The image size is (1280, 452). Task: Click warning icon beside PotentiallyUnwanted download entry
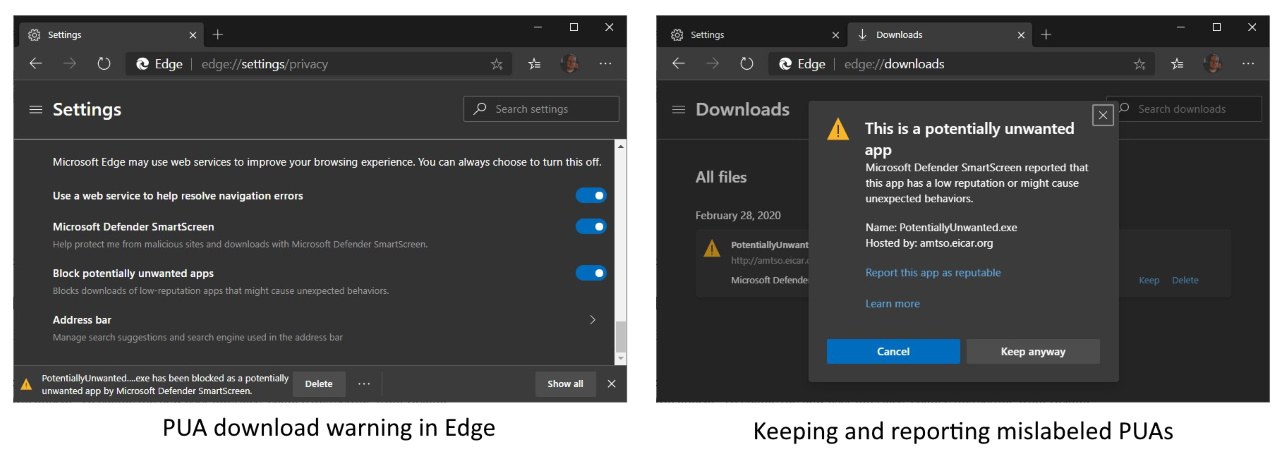(712, 249)
